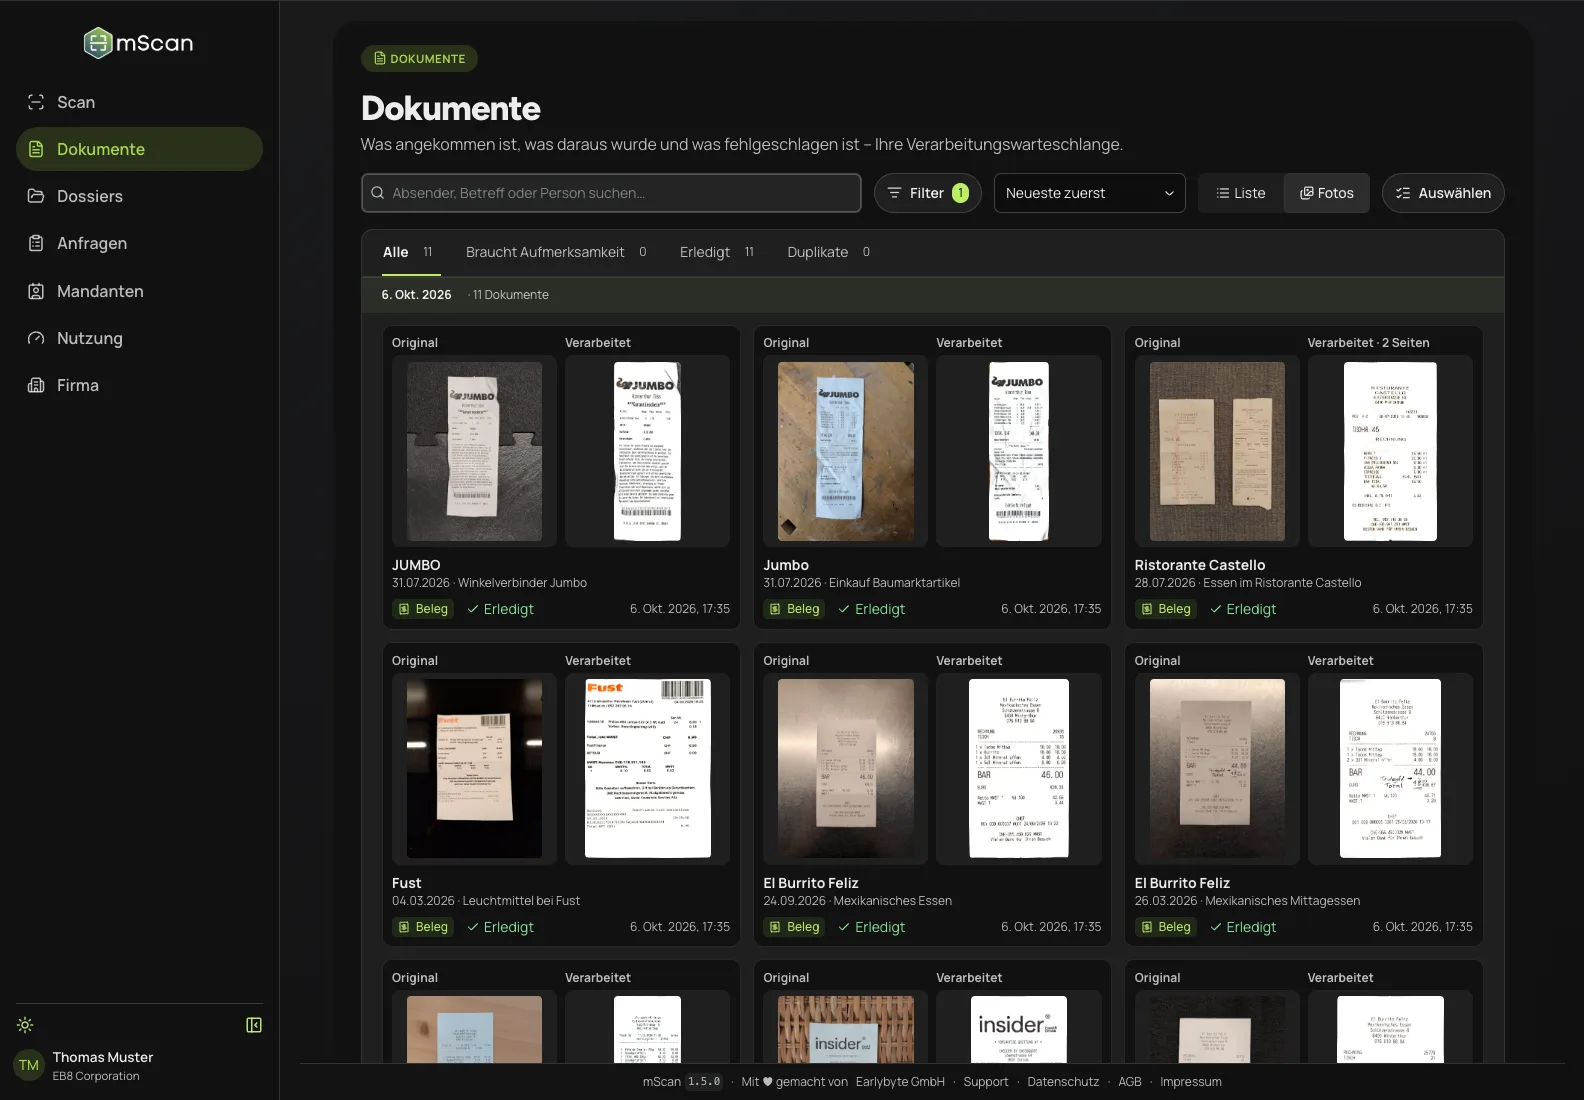The height and width of the screenshot is (1100, 1584).
Task: Open the Datenschutz link
Action: tap(1063, 1082)
